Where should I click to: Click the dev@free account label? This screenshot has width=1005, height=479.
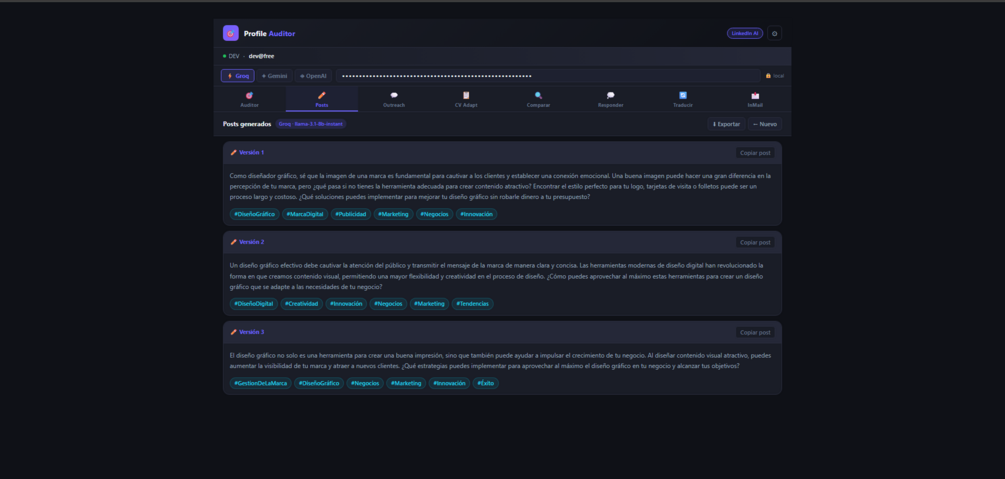point(262,56)
